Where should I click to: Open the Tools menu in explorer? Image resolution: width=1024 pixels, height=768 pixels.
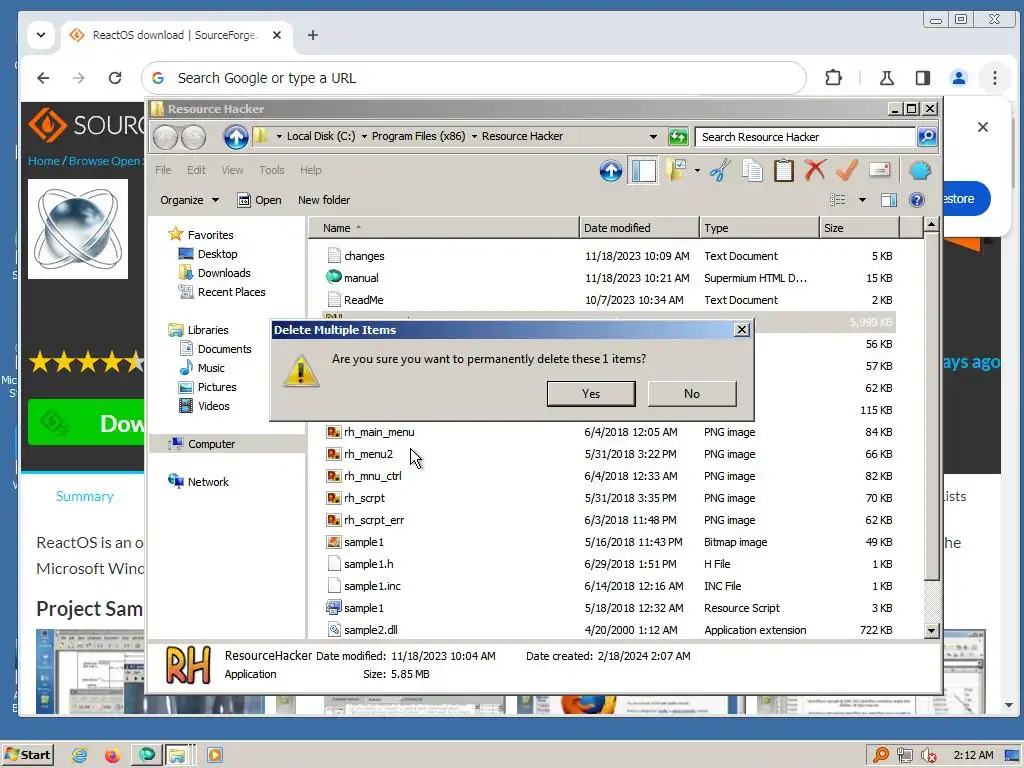[272, 170]
